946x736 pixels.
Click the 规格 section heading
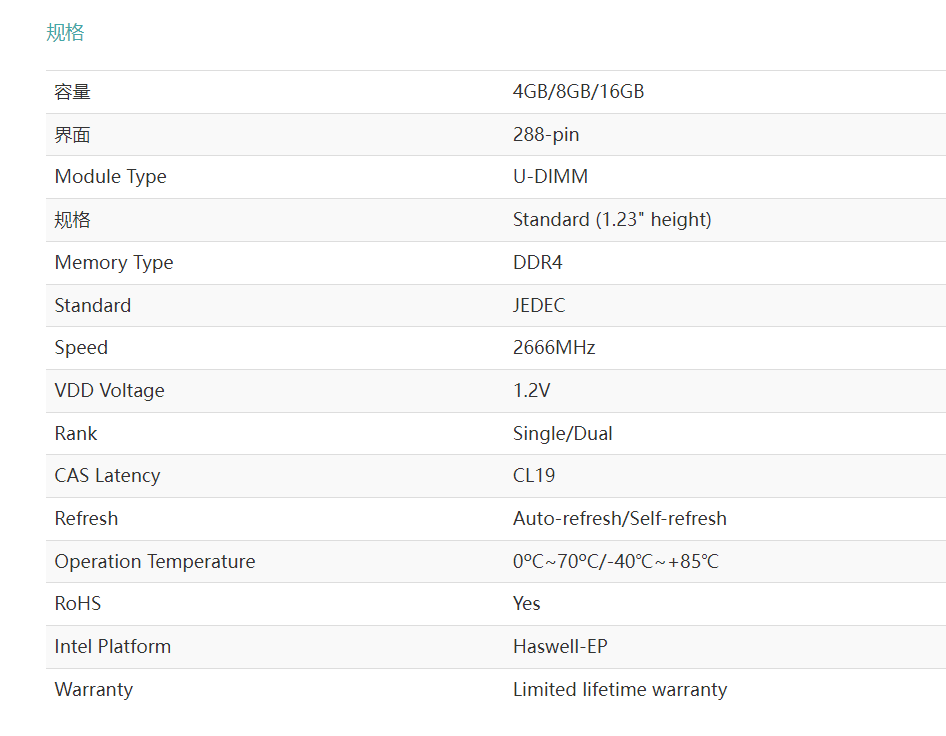click(x=65, y=33)
